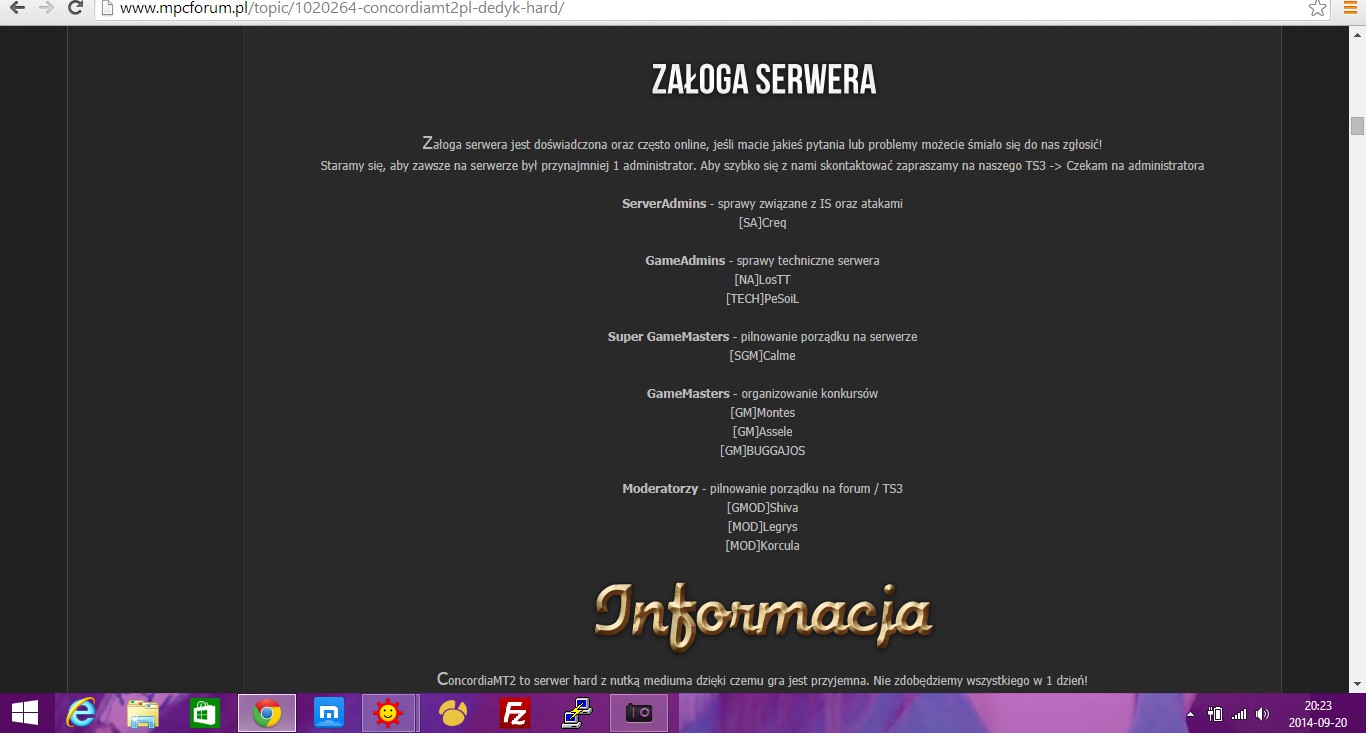Open the Windows Start button
Screen dimensions: 1366x733
point(24,713)
